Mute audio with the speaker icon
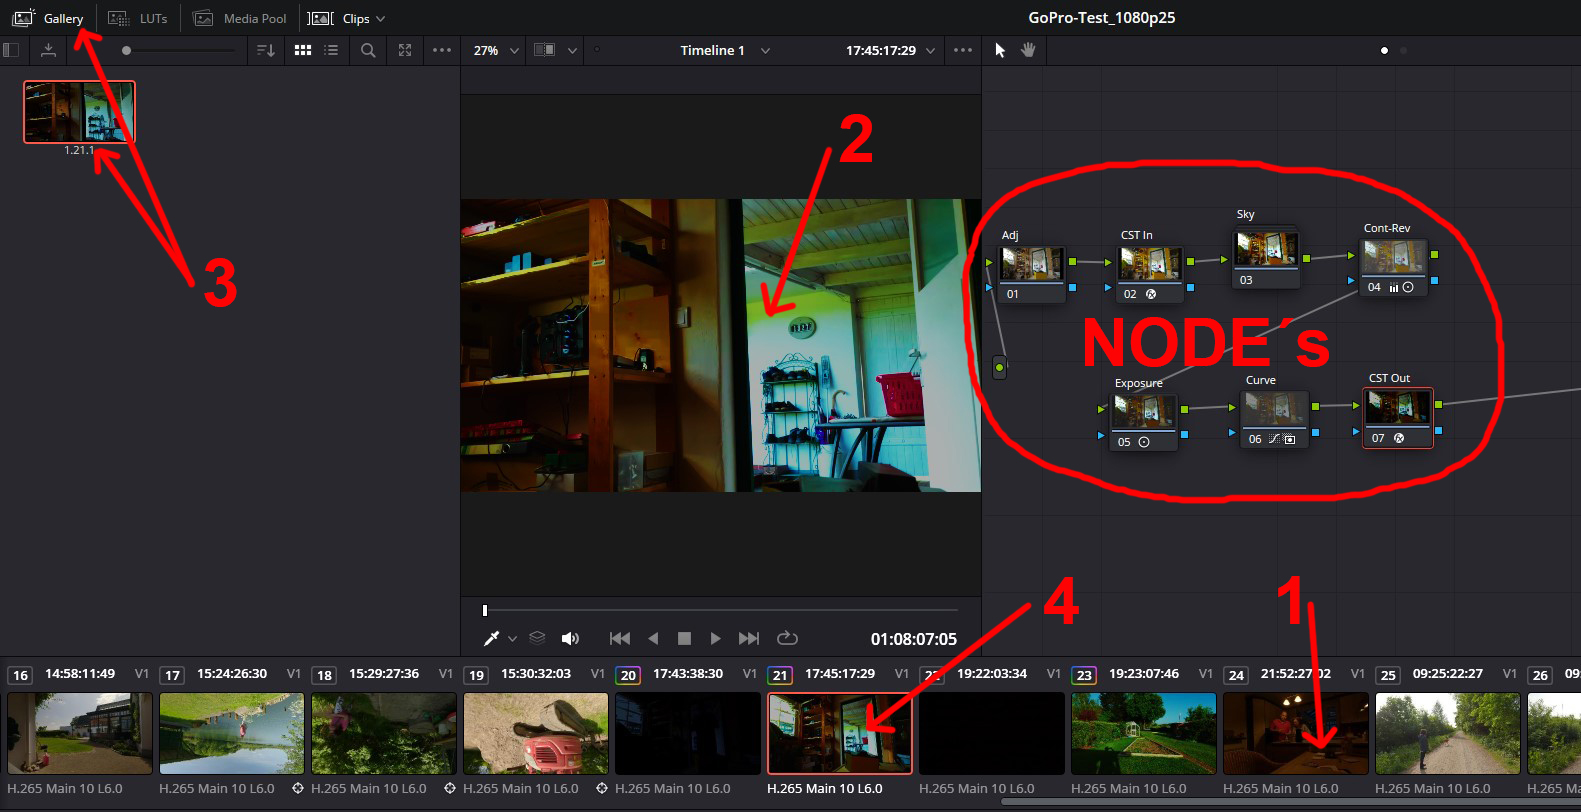This screenshot has width=1581, height=812. click(570, 638)
